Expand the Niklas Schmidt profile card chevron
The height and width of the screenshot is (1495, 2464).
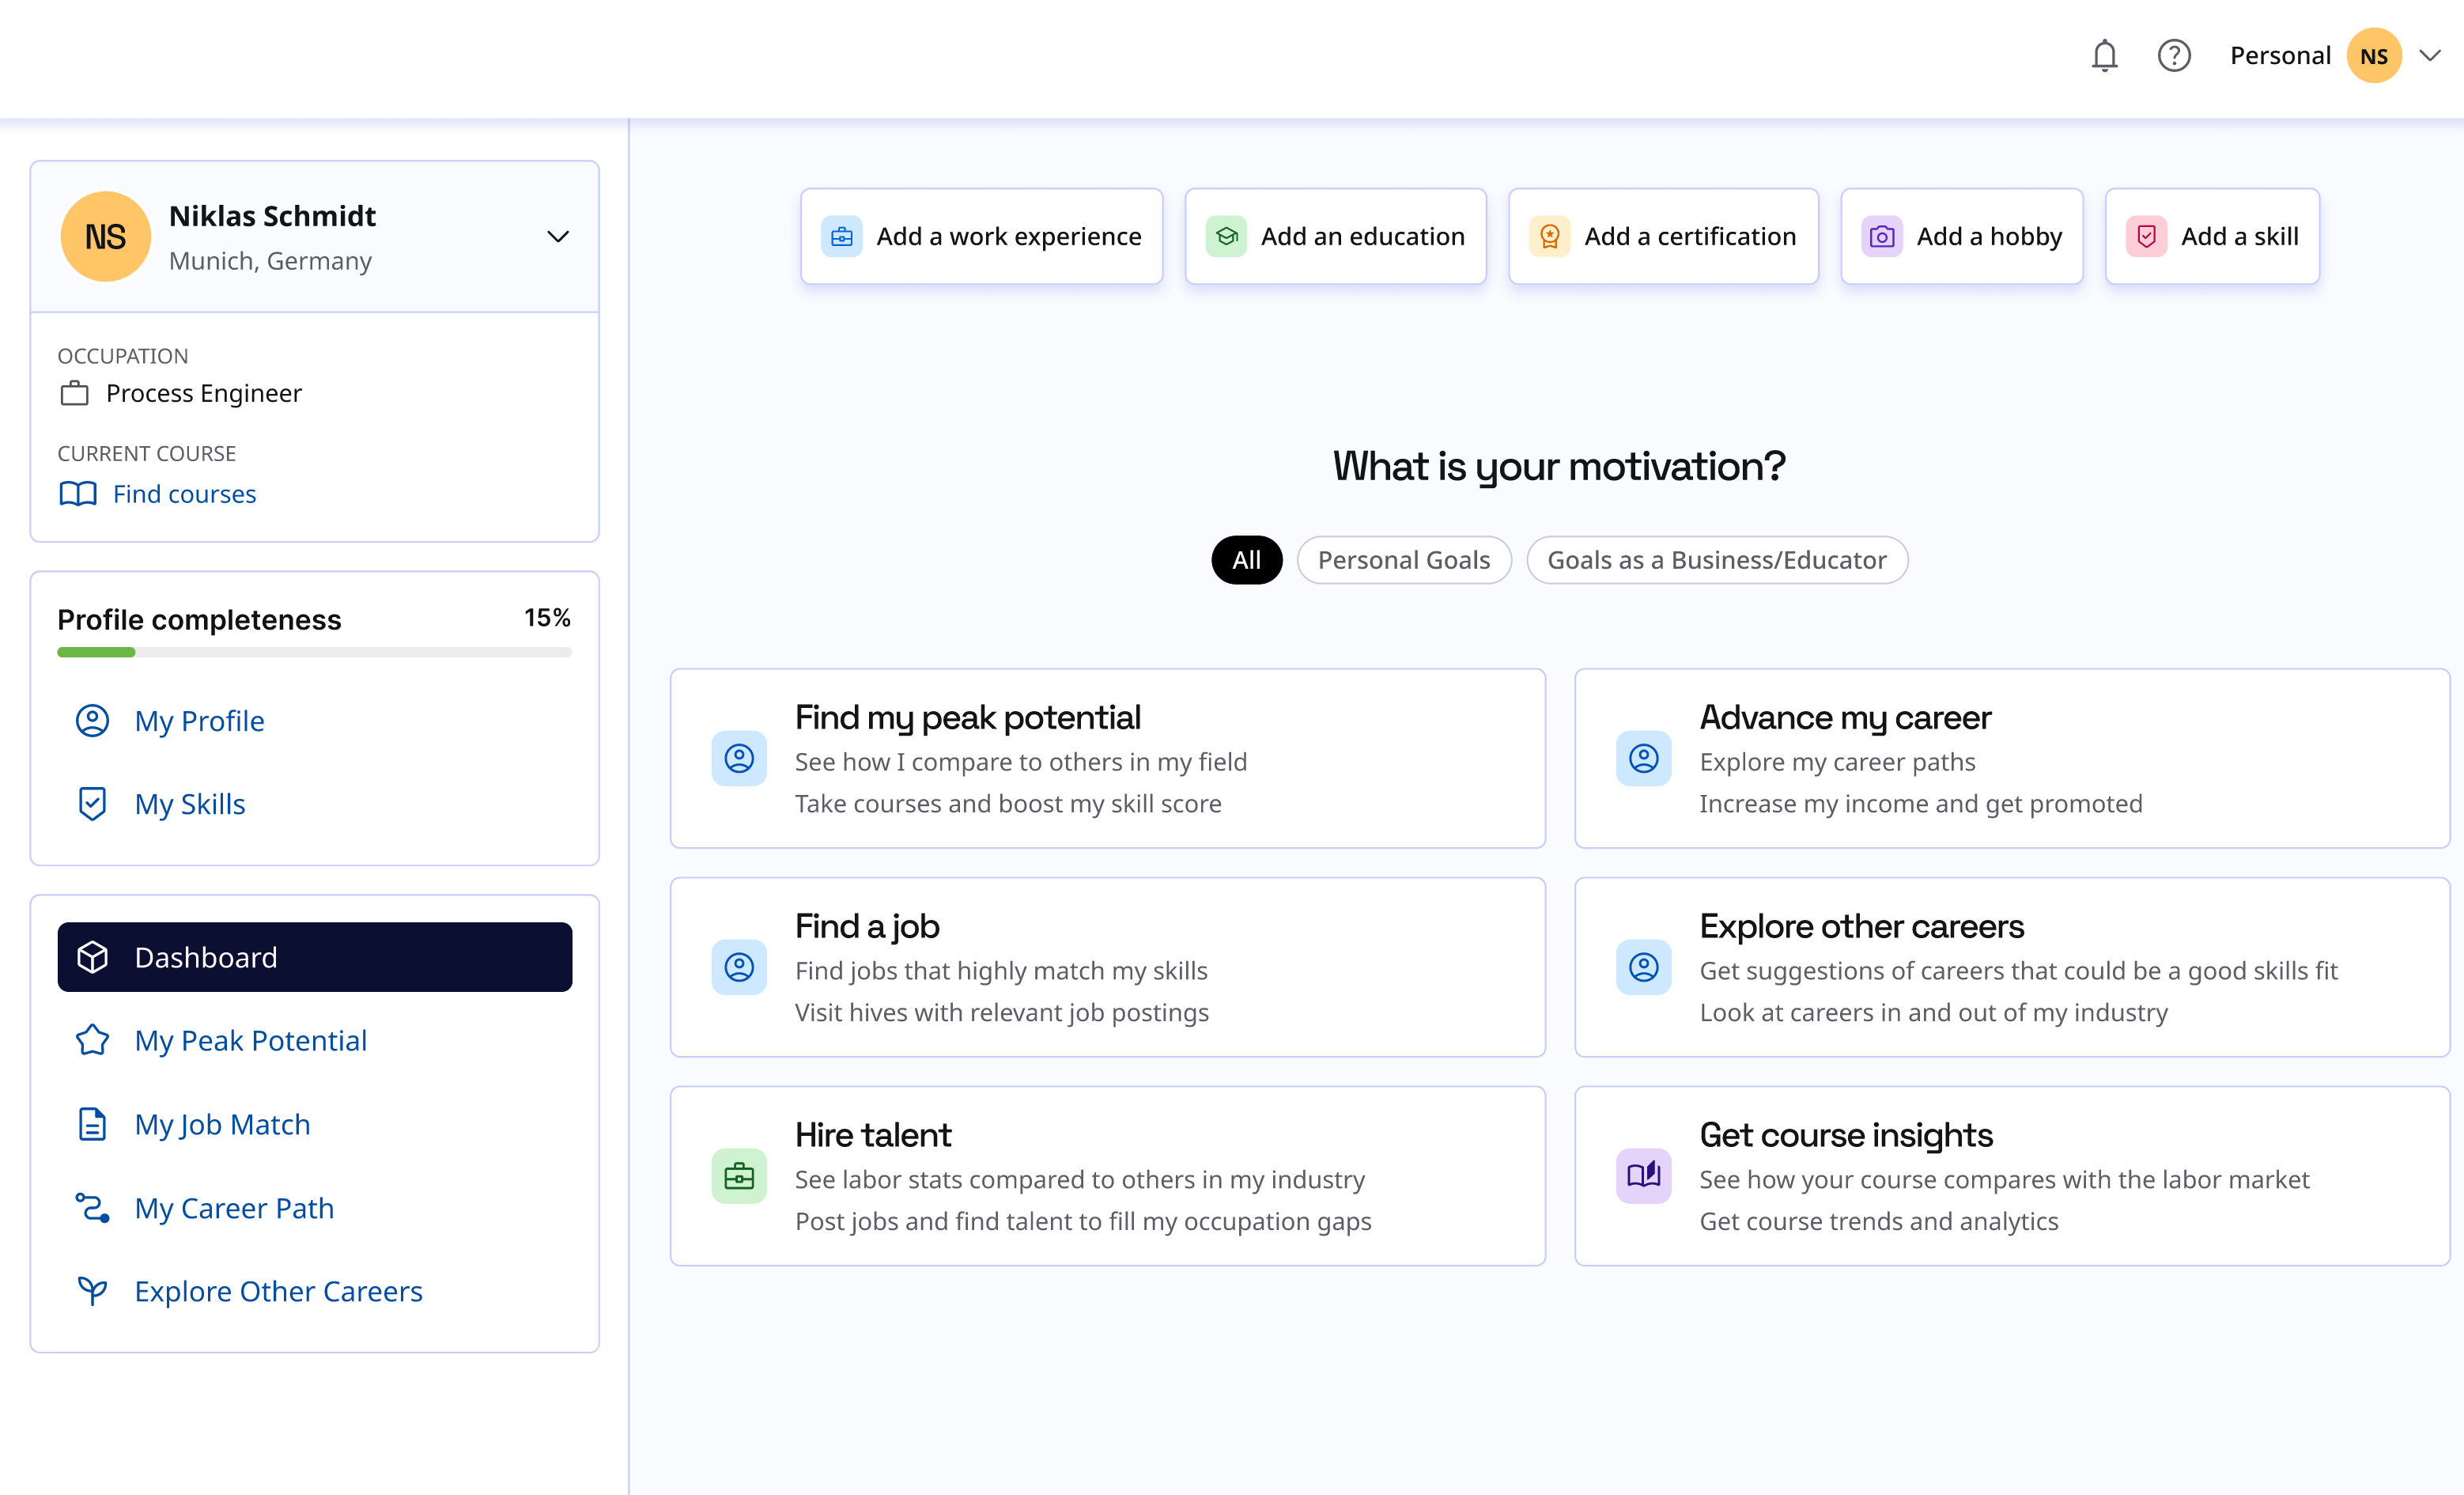558,237
